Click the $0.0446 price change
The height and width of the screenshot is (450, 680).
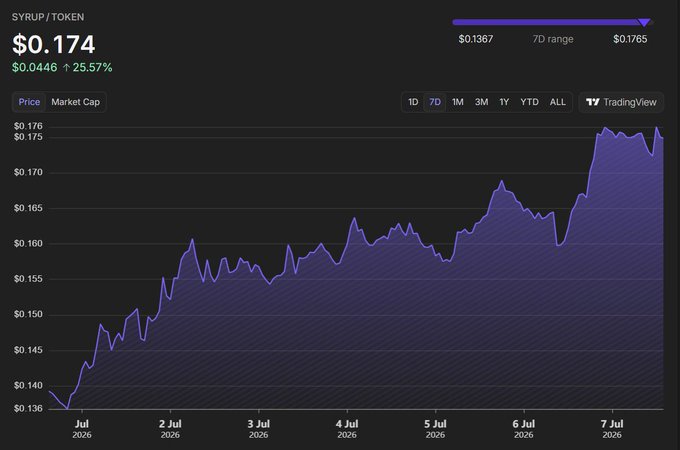click(x=35, y=68)
